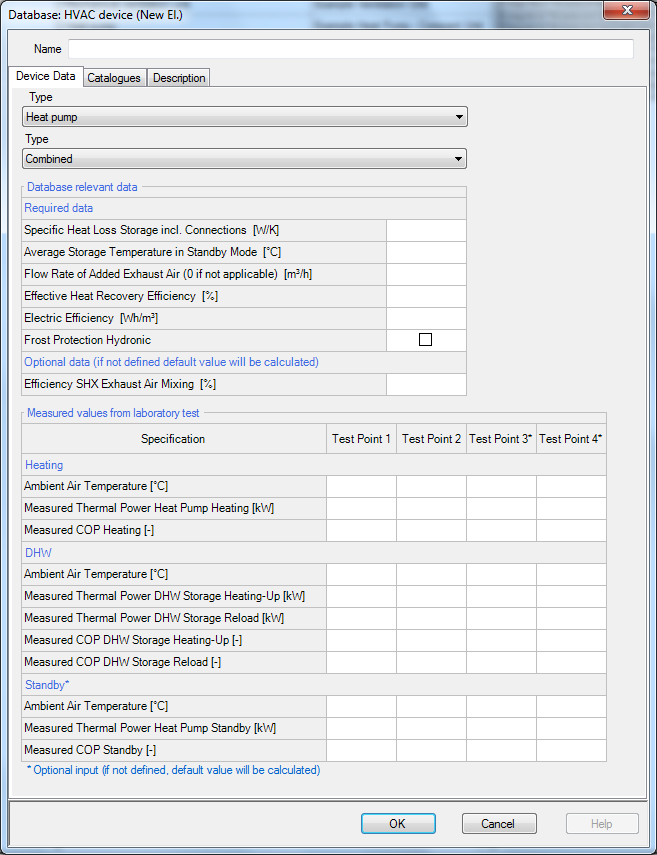Click the blue 'Standby*' section row

[314, 685]
